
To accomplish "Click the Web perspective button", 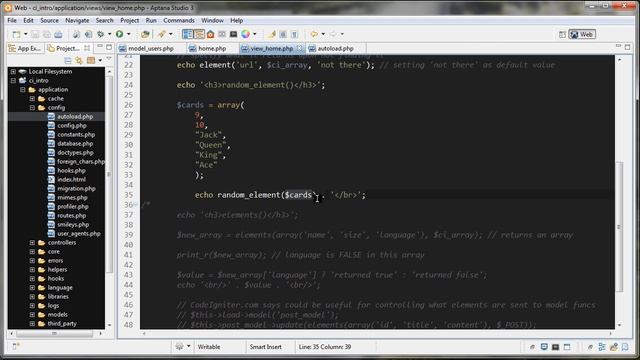I will coord(582,35).
